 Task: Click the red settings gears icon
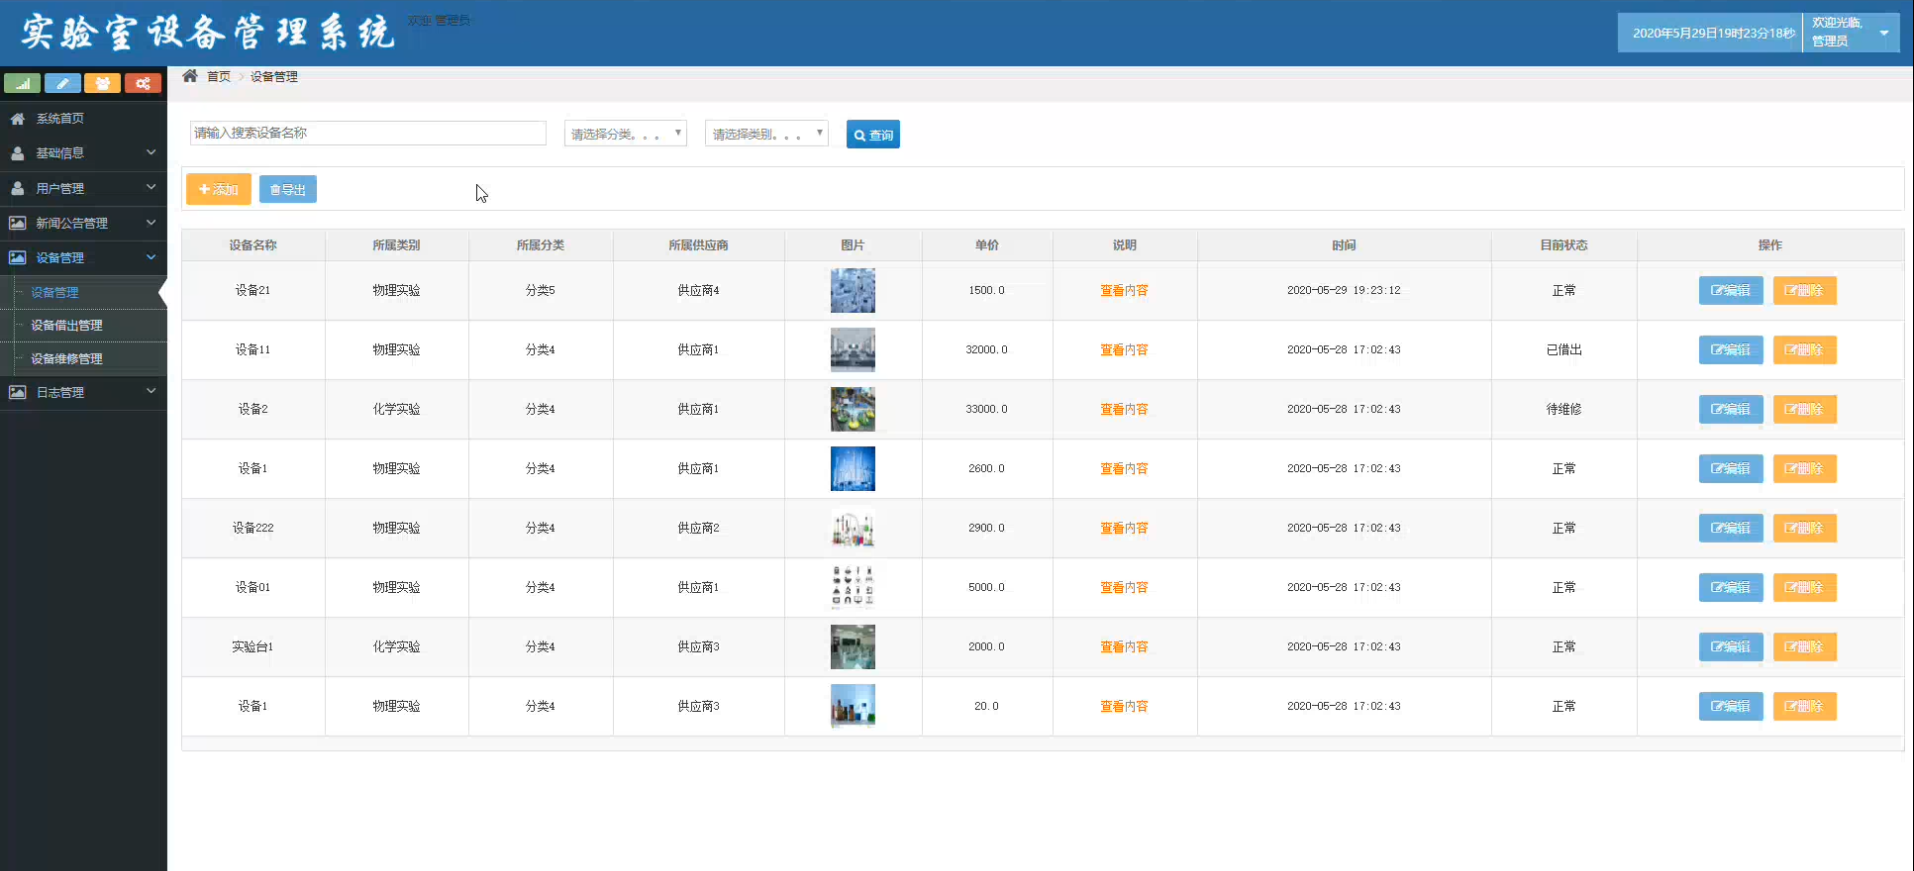click(143, 83)
